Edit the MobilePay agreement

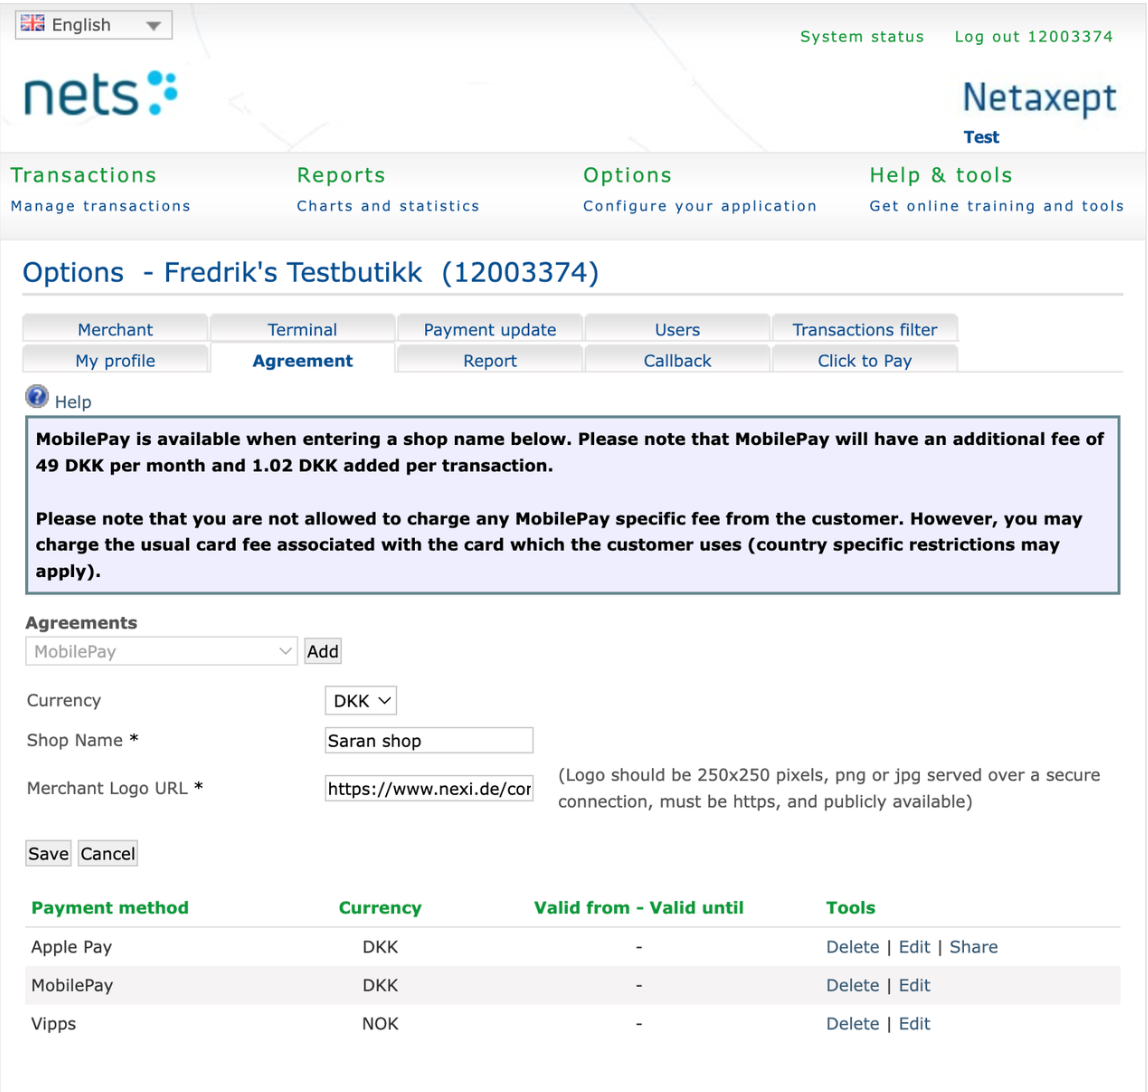click(x=914, y=985)
